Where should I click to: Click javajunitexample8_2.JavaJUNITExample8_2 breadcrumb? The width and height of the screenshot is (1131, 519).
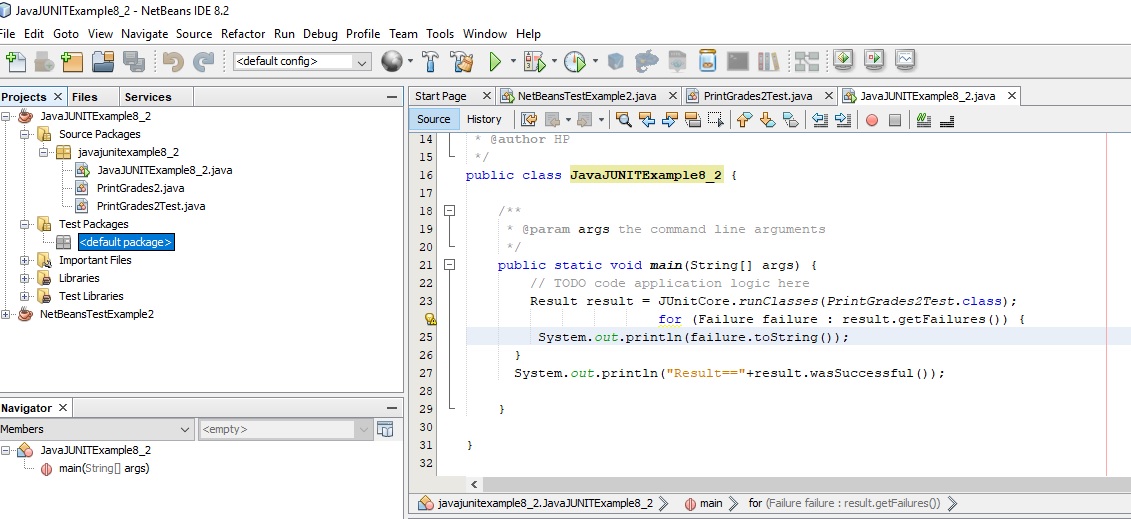(545, 503)
